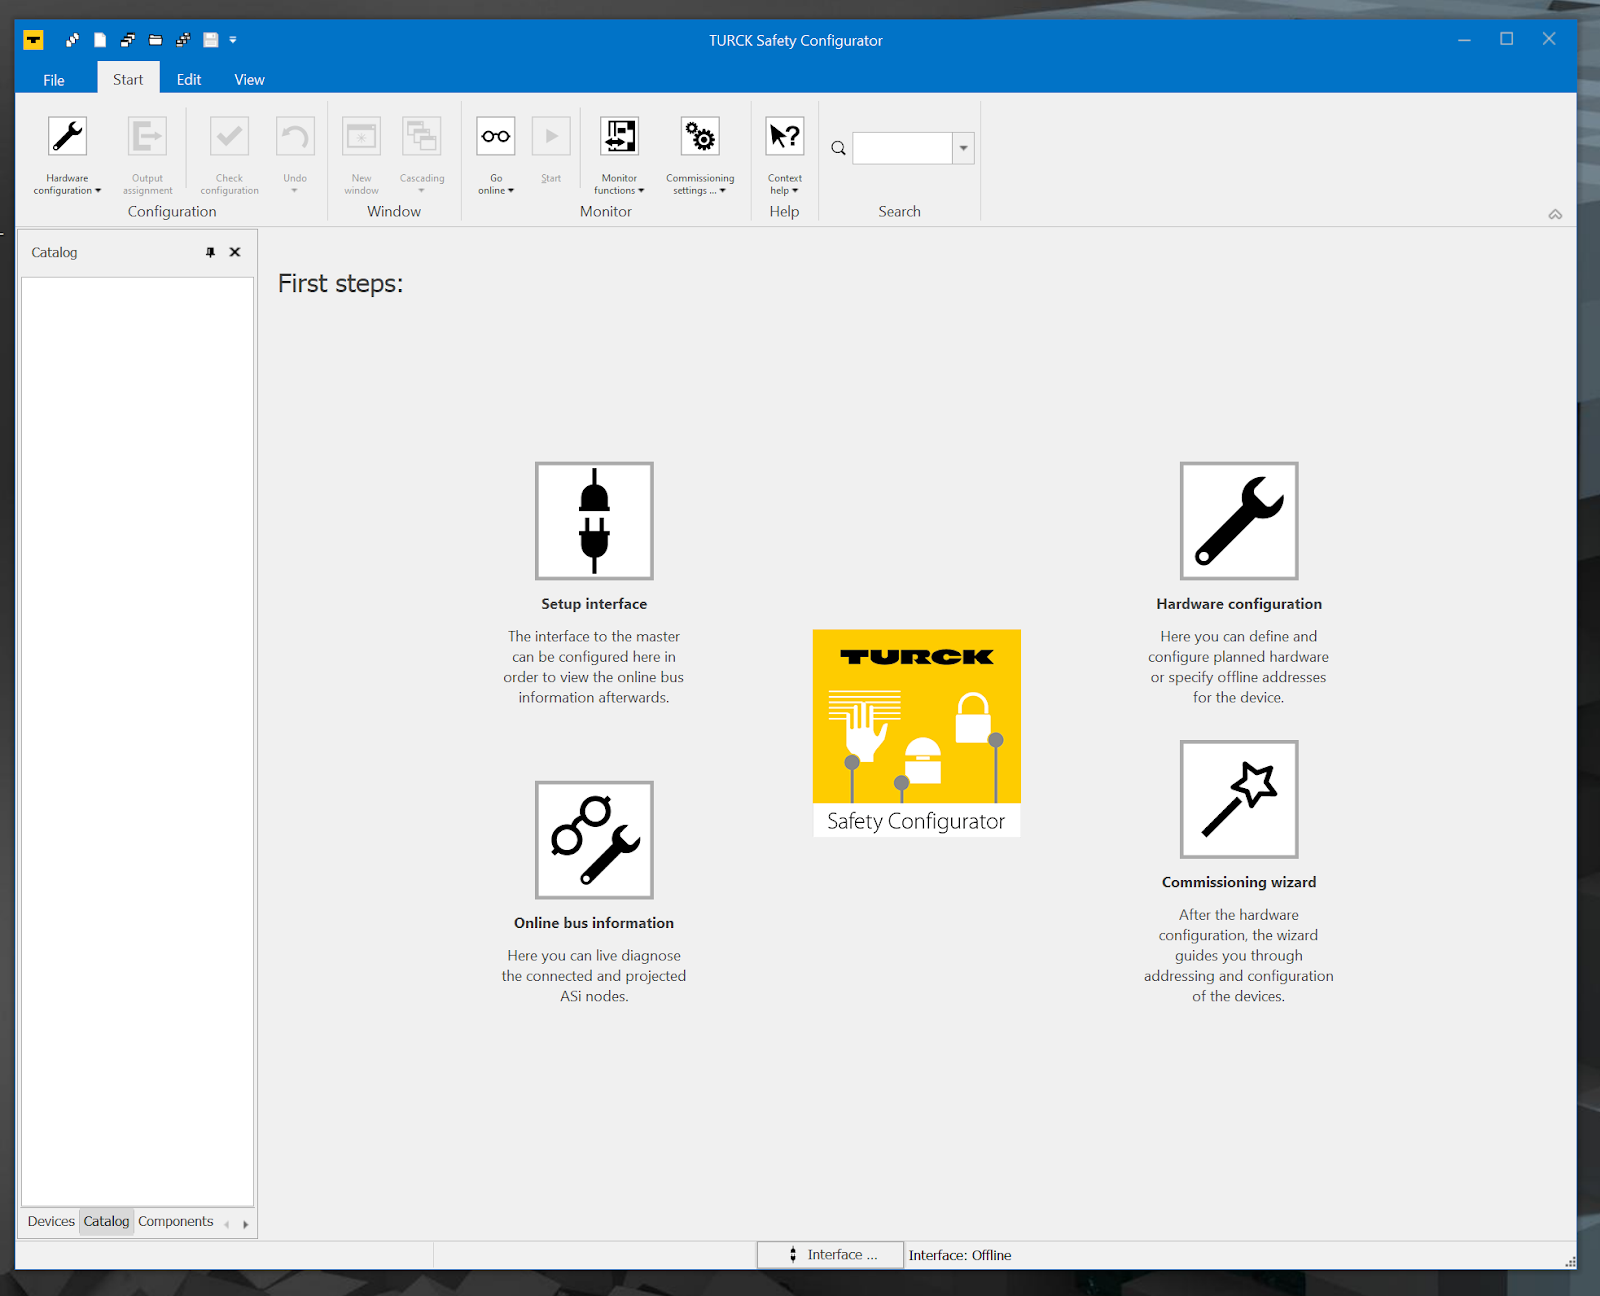Expand the Undo dropdown arrow
Image resolution: width=1600 pixels, height=1296 pixels.
pyautogui.click(x=294, y=191)
